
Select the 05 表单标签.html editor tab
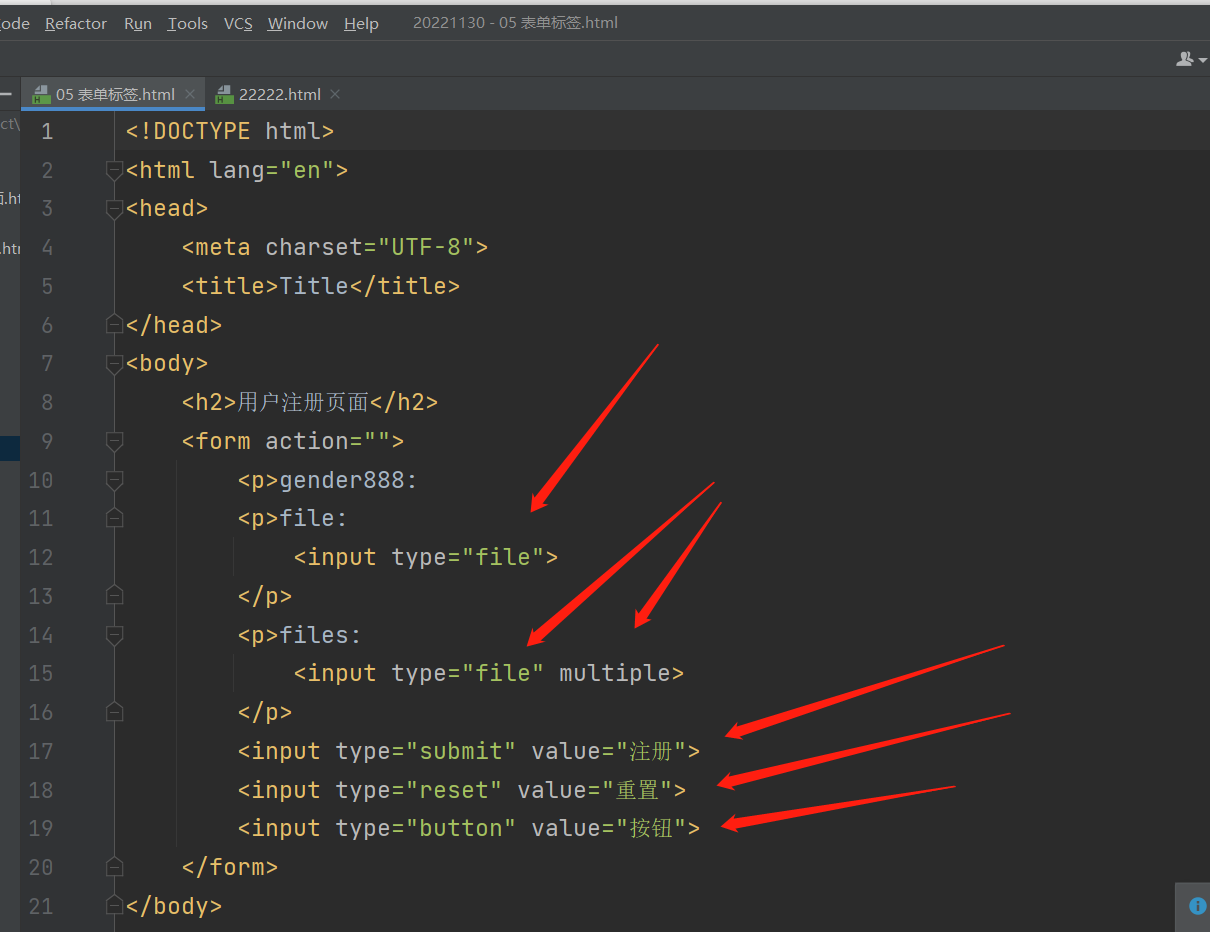coord(113,94)
